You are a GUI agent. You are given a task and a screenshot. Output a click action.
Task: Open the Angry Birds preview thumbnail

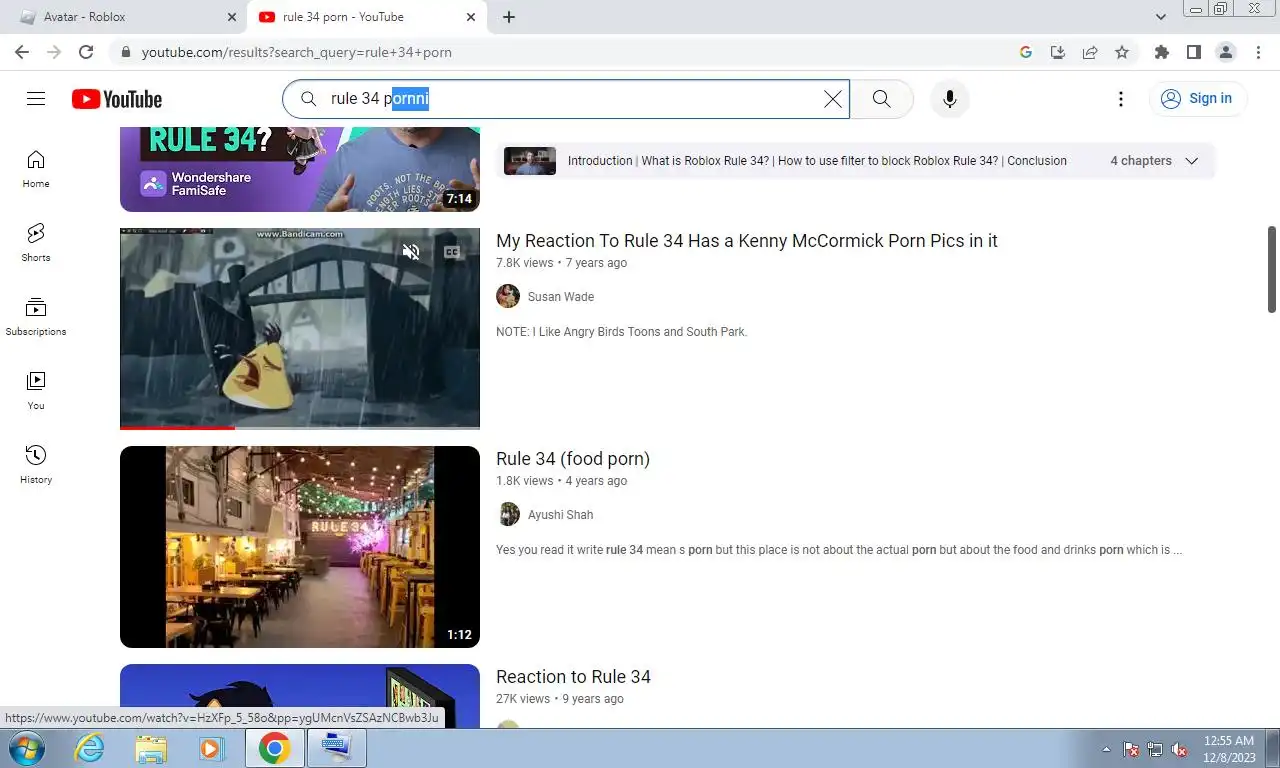coord(300,328)
